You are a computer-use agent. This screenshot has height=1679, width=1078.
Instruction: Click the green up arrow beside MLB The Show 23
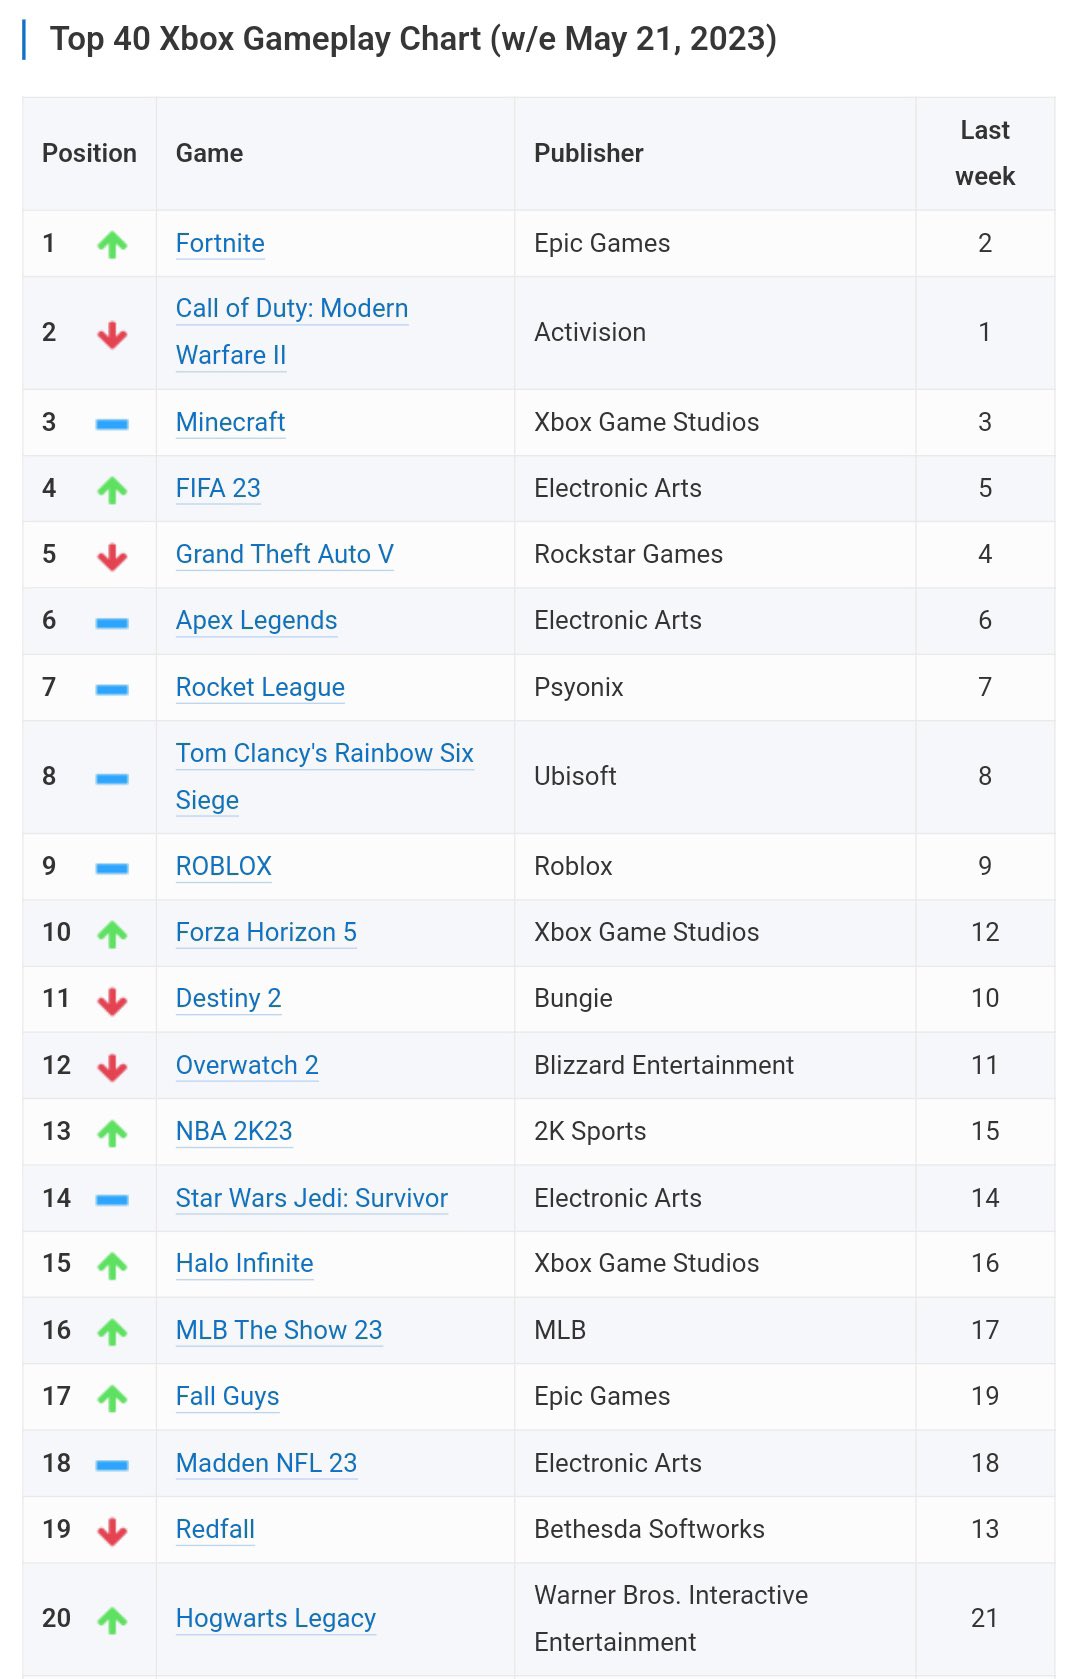112,1332
